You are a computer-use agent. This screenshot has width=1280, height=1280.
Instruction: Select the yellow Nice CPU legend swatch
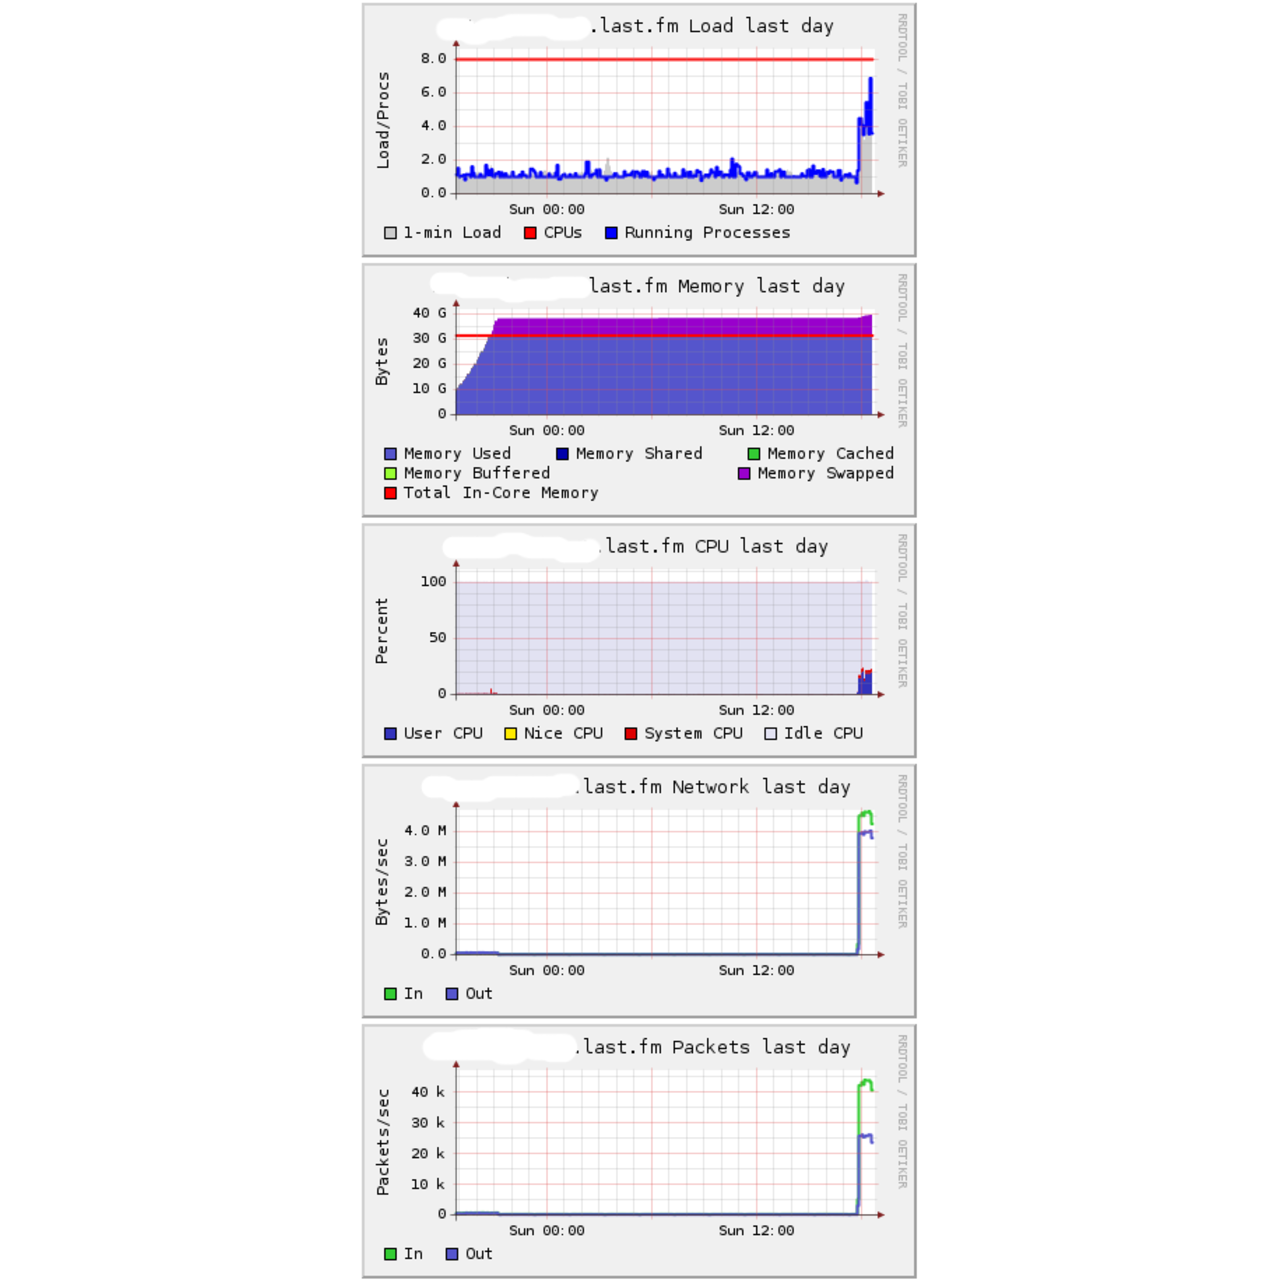[510, 734]
